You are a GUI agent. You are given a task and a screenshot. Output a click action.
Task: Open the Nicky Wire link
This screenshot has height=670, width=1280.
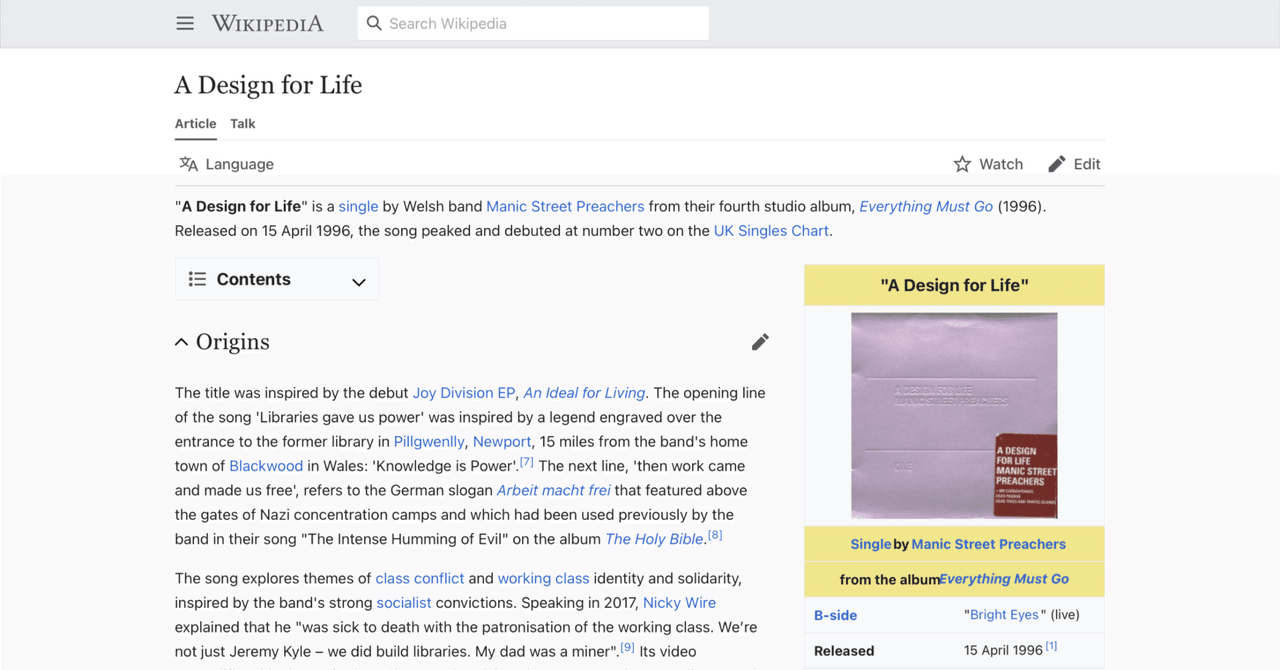[x=679, y=603]
